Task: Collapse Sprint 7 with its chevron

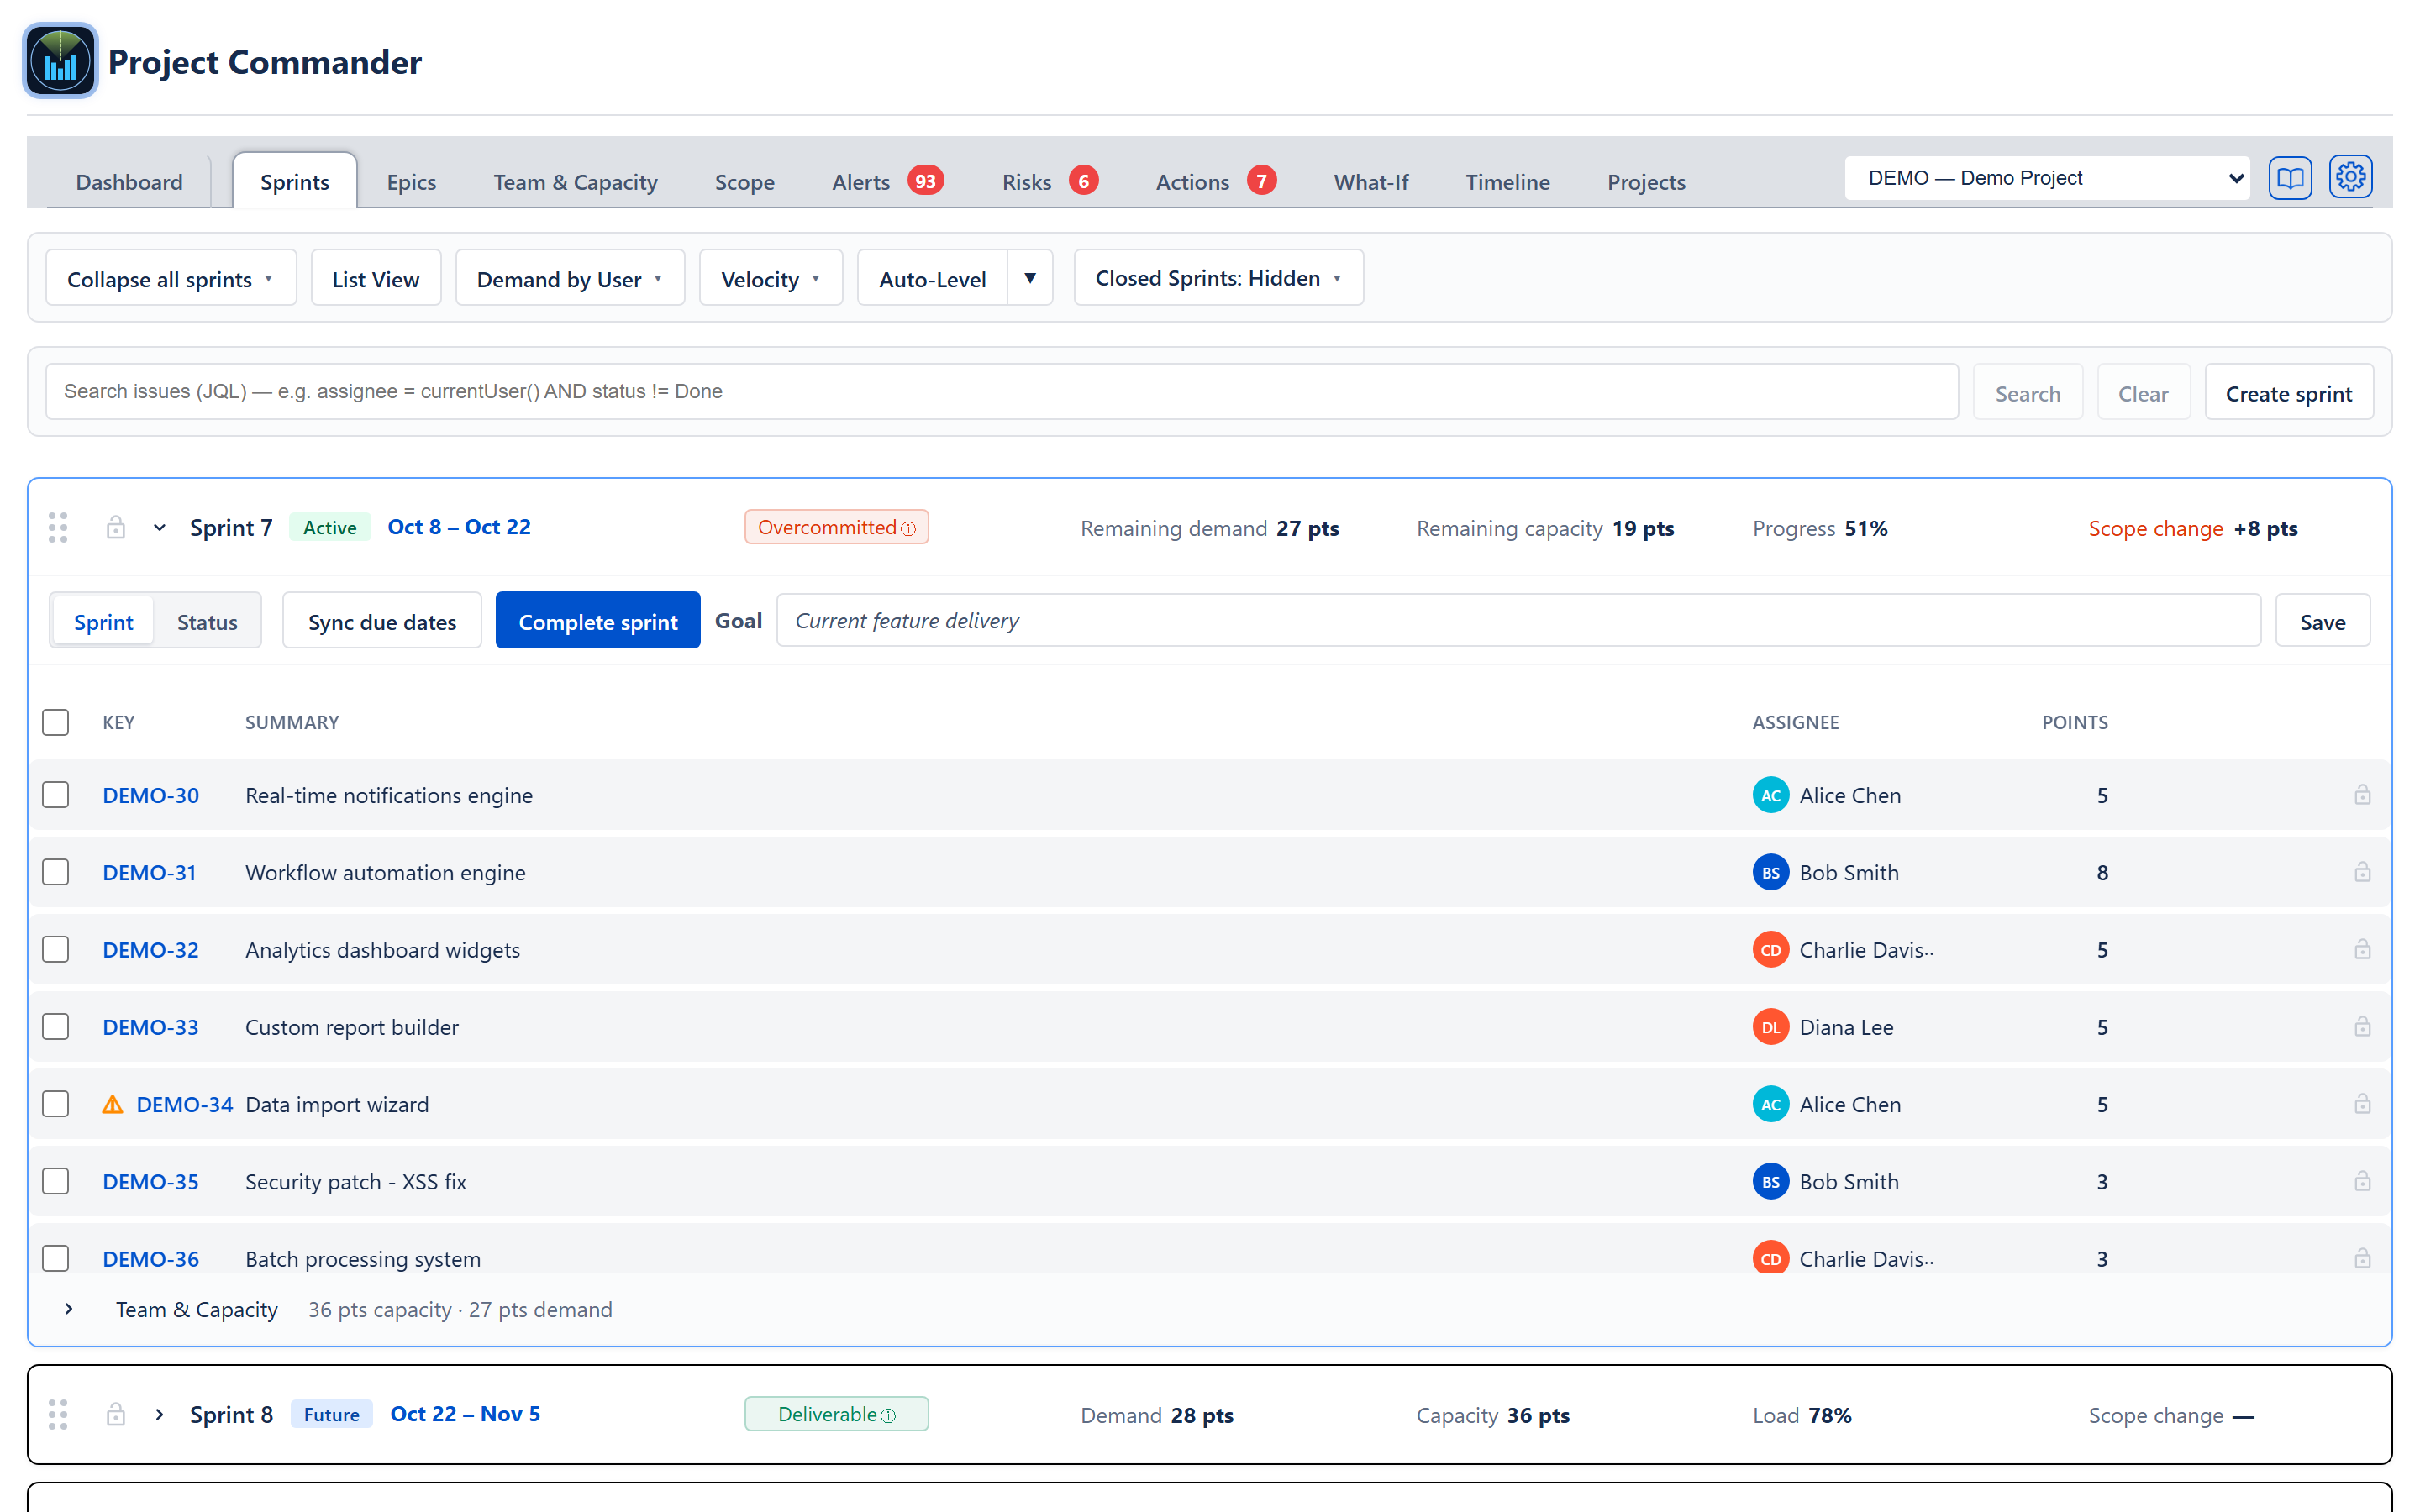Action: (x=159, y=528)
